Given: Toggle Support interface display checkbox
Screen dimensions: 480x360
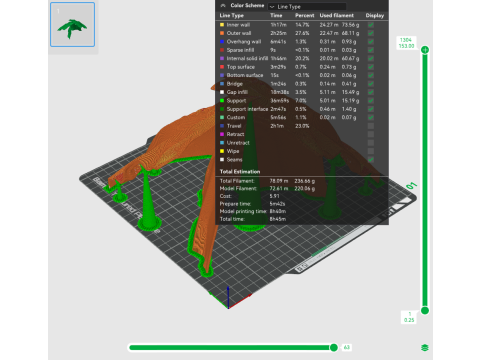Looking at the screenshot, I should coord(371,109).
